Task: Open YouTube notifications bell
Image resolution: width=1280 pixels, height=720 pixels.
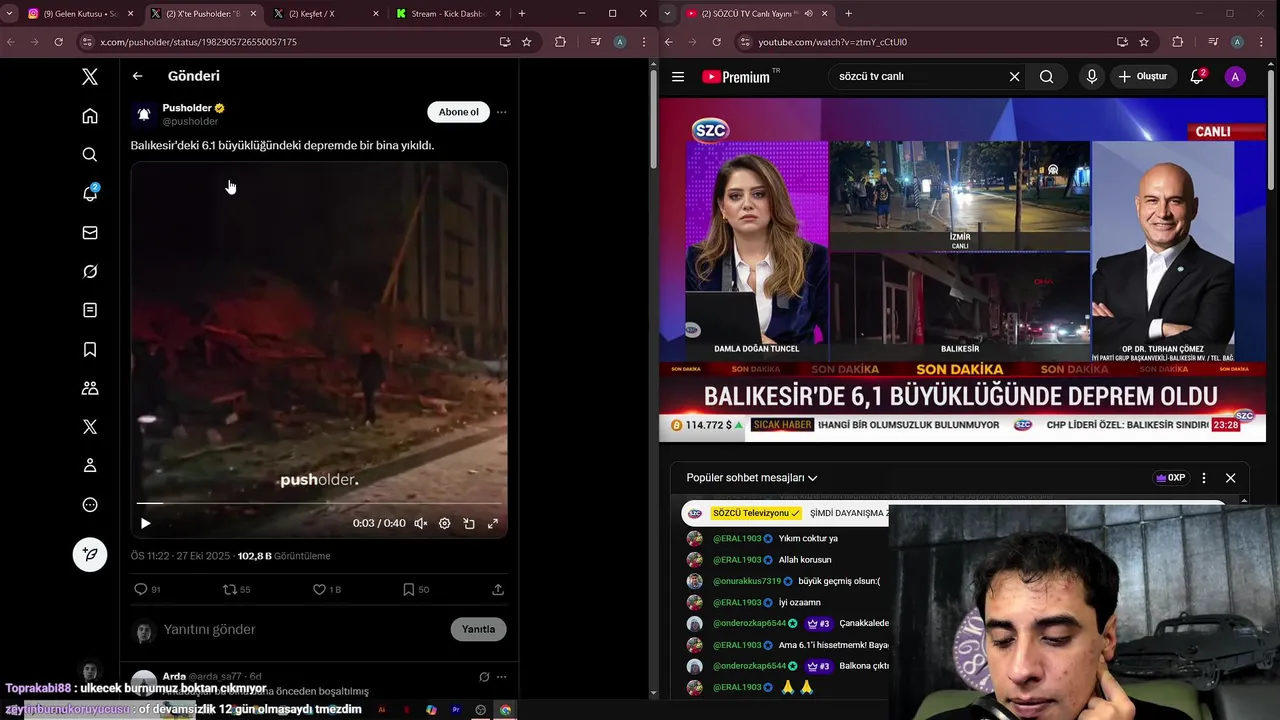Action: pyautogui.click(x=1197, y=77)
